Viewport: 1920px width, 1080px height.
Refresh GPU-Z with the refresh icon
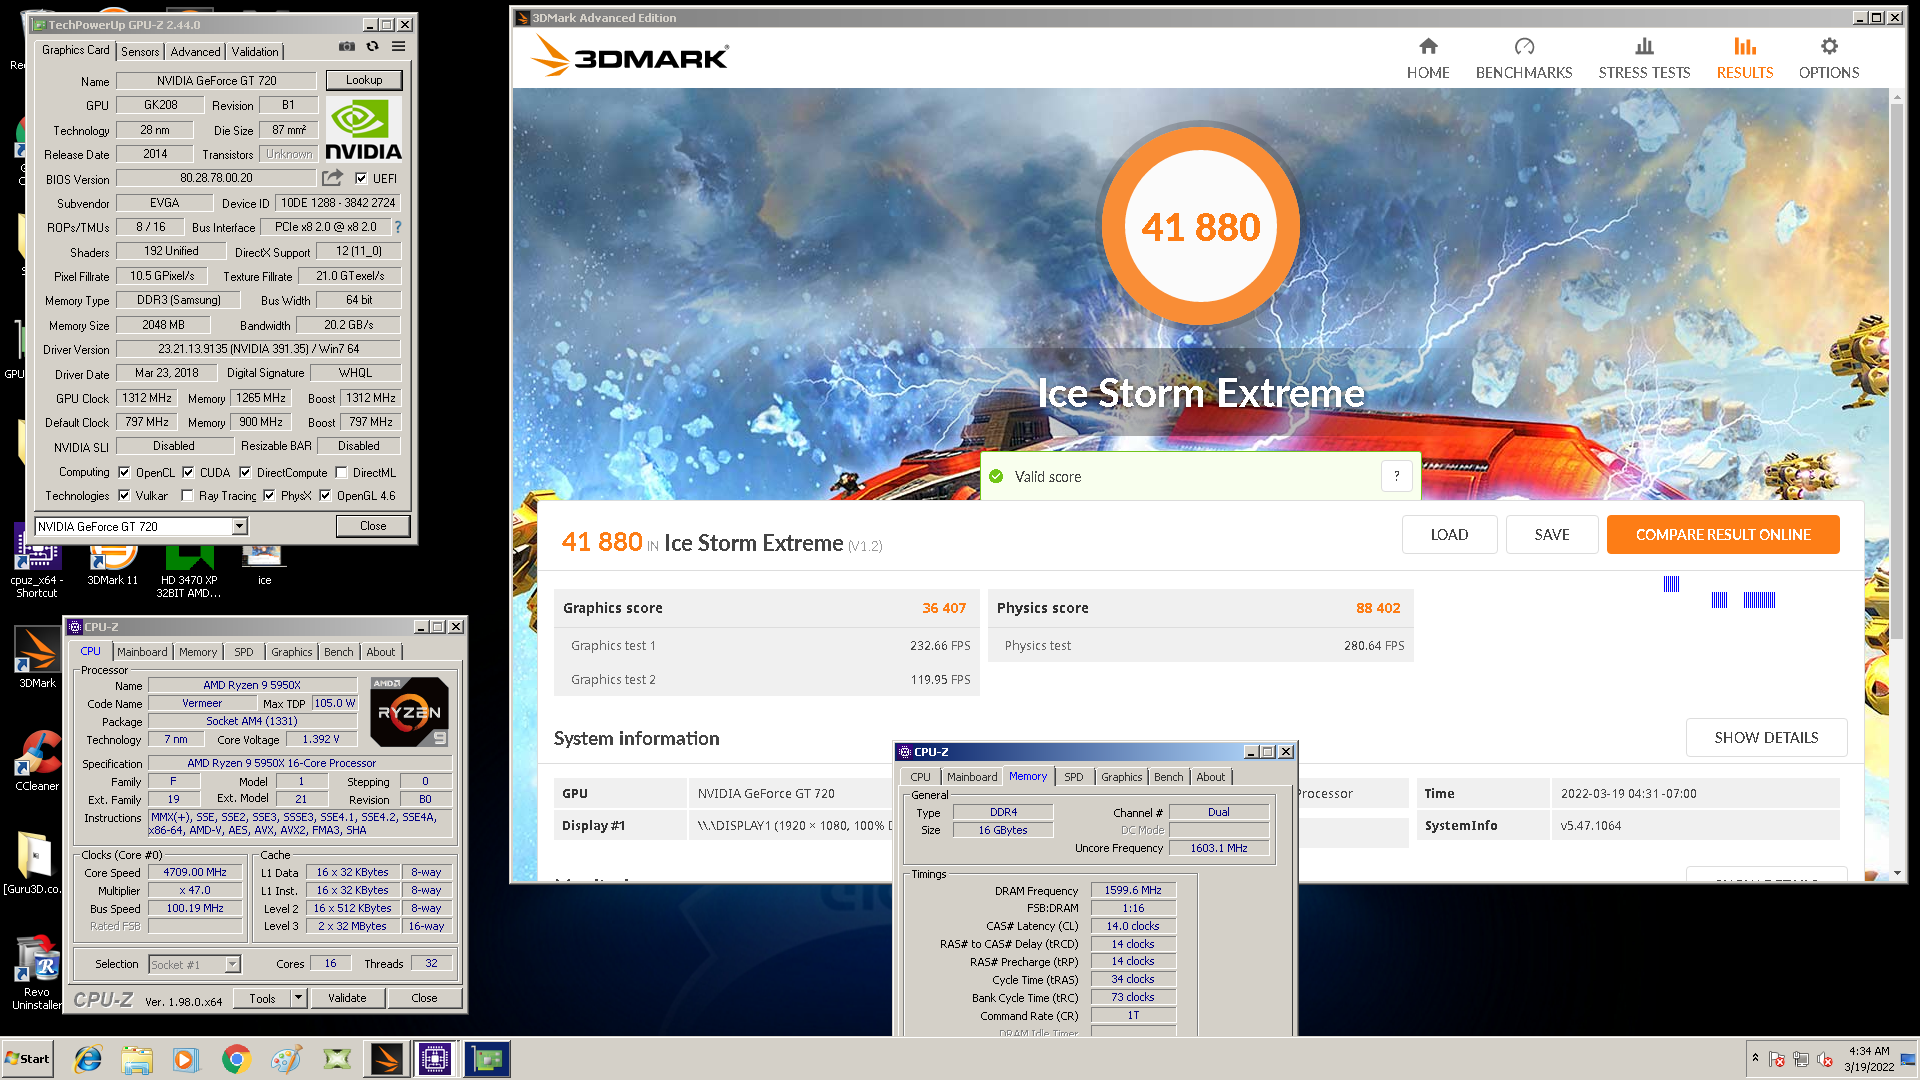tap(372, 46)
